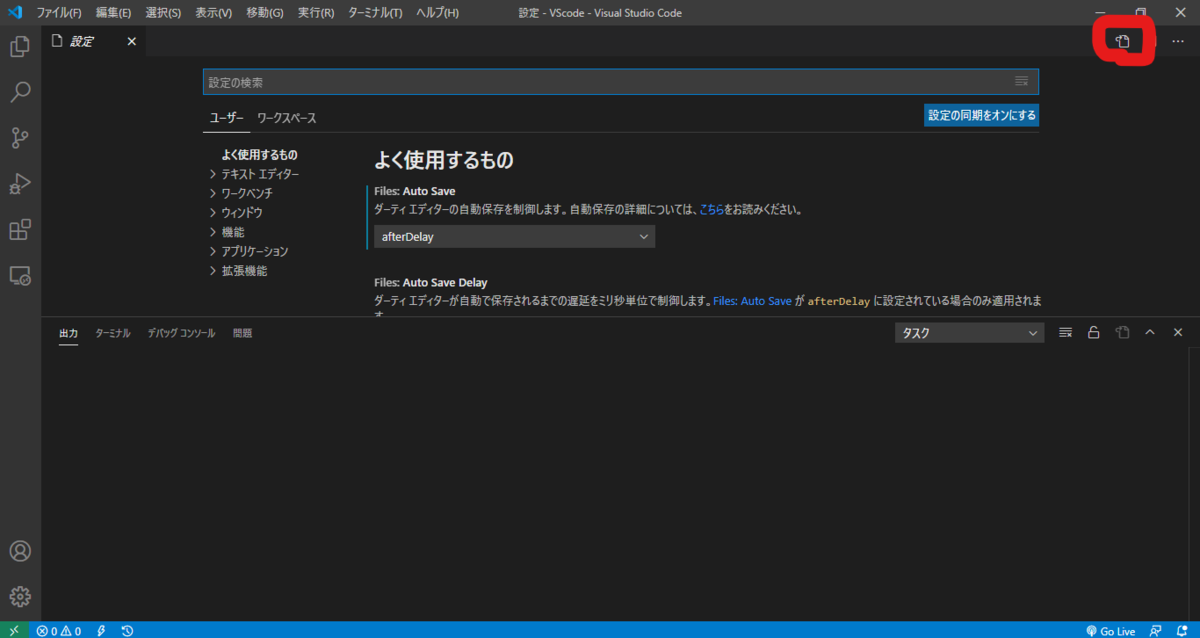Close the bottom panel
1200x638 pixels.
coord(1178,332)
